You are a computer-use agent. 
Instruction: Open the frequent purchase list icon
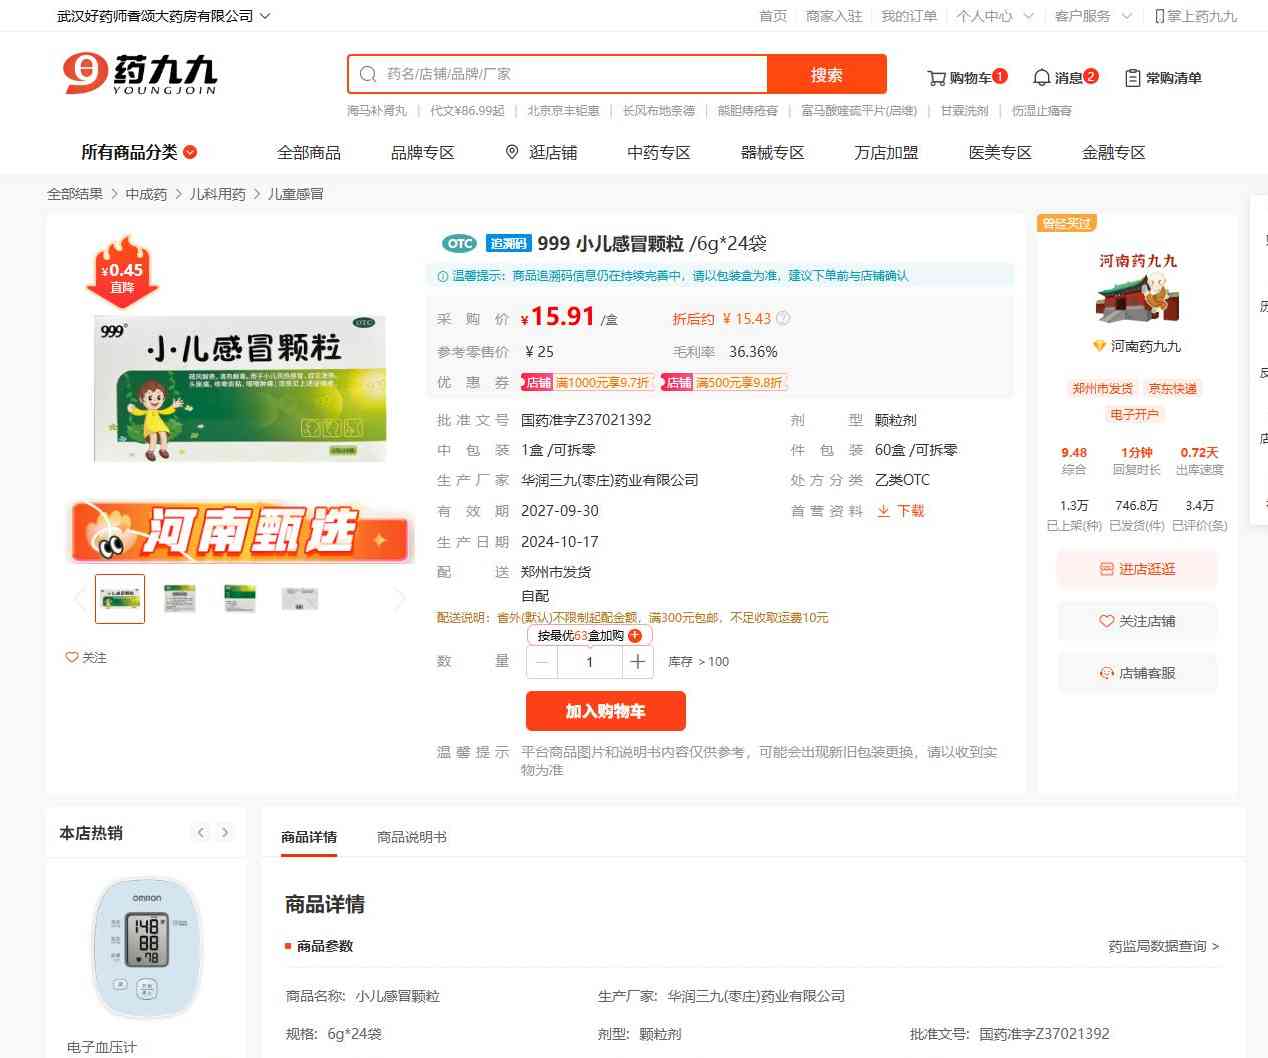point(1133,78)
